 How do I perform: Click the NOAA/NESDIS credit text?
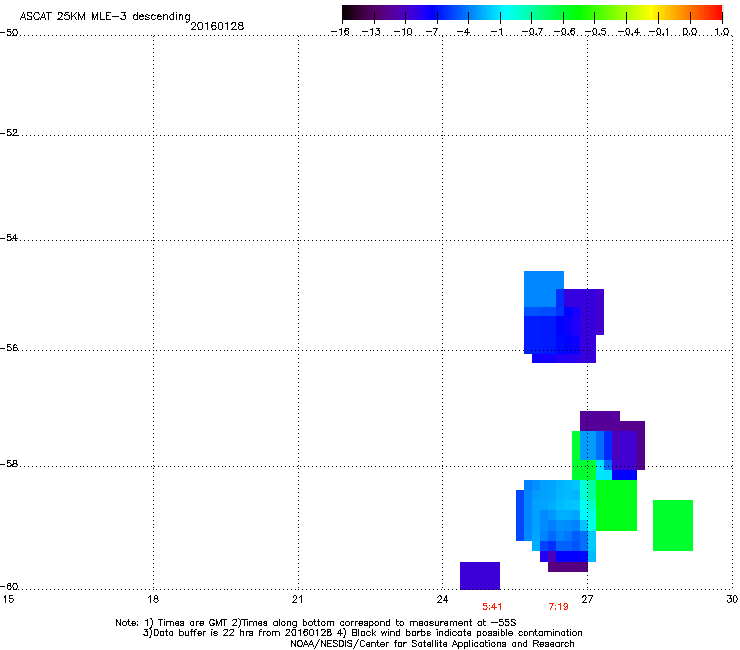(x=432, y=644)
